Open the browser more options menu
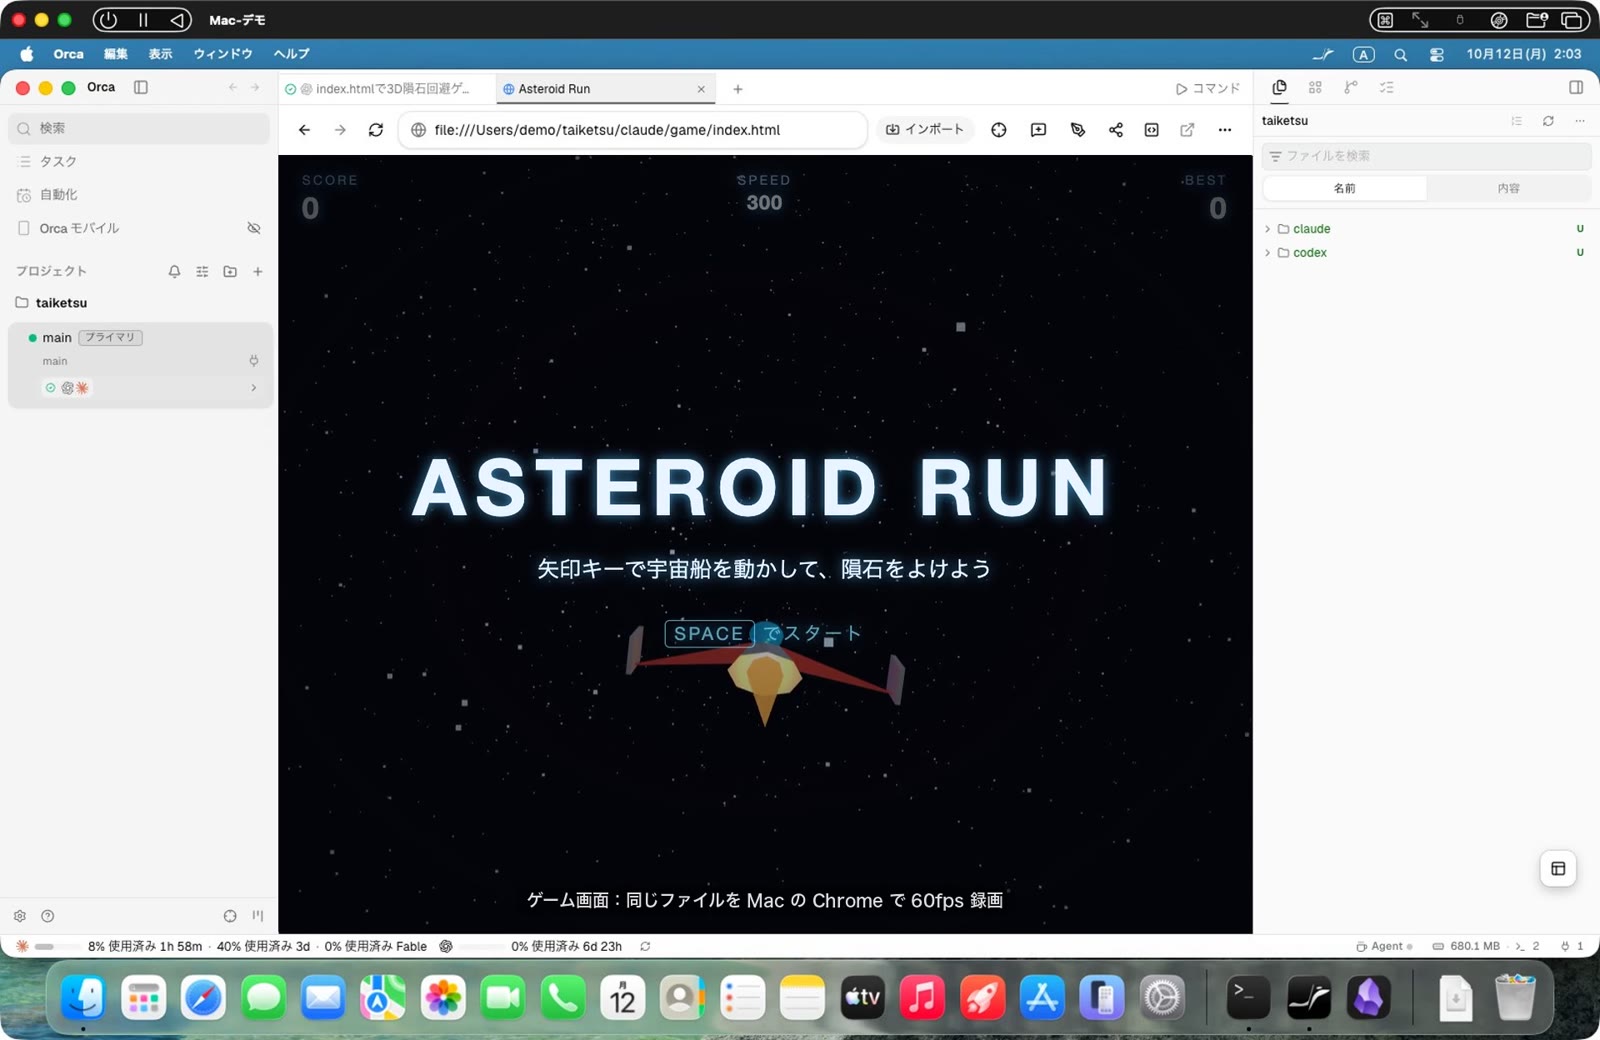The height and width of the screenshot is (1040, 1600). pos(1225,130)
